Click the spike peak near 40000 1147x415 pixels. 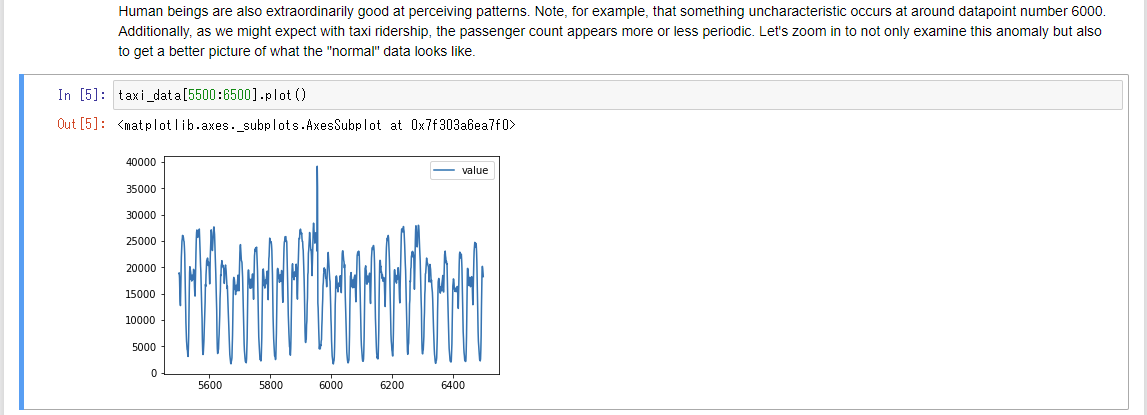coord(317,167)
